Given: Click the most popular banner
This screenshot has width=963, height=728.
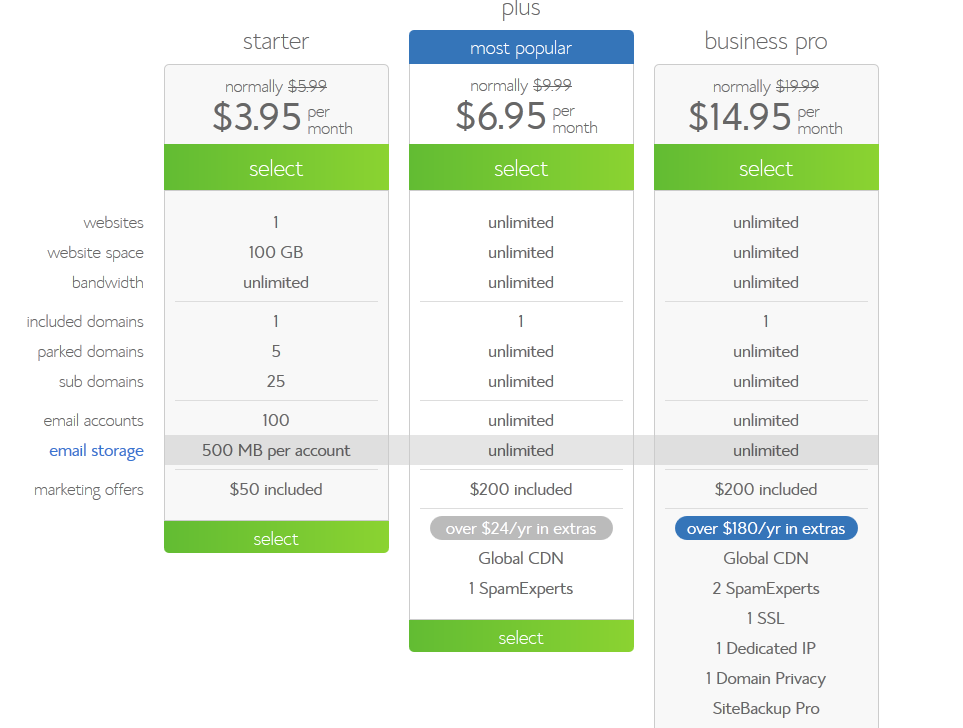Looking at the screenshot, I should pos(521,47).
